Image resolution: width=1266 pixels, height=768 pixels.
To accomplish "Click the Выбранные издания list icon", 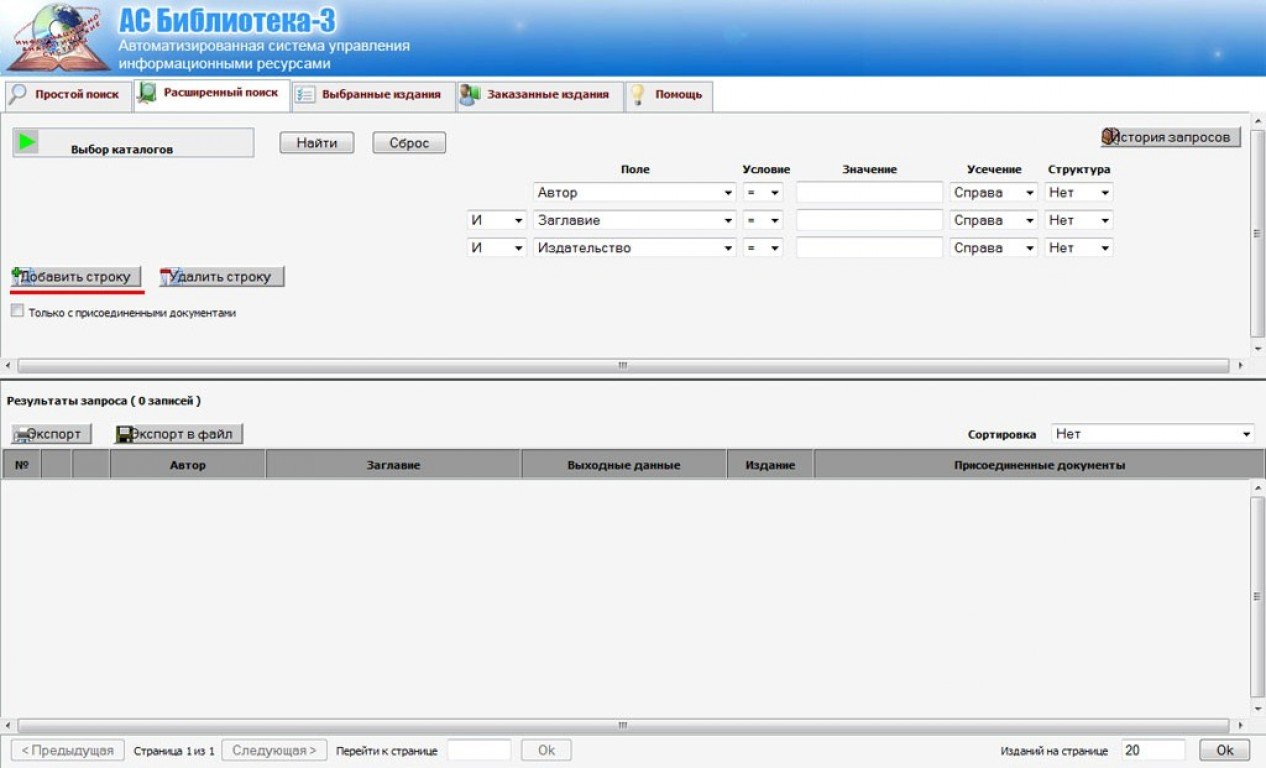I will click(x=305, y=95).
